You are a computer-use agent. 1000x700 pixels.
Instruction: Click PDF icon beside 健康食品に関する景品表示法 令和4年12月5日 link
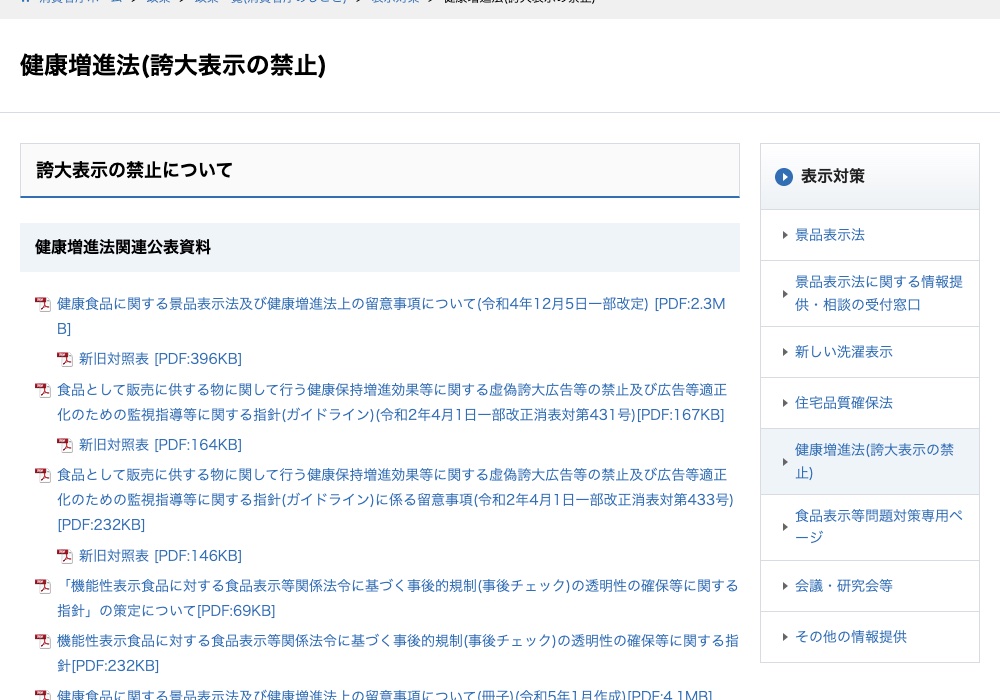[x=43, y=304]
